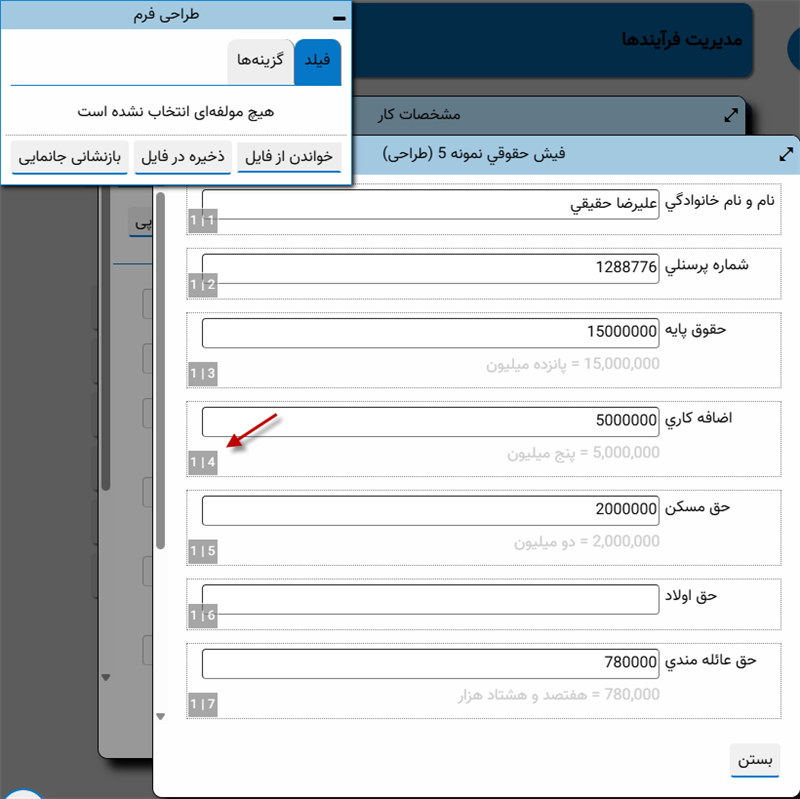Click the 1|7 badge of حق عائله مندي
The height and width of the screenshot is (799, 800).
tap(202, 704)
